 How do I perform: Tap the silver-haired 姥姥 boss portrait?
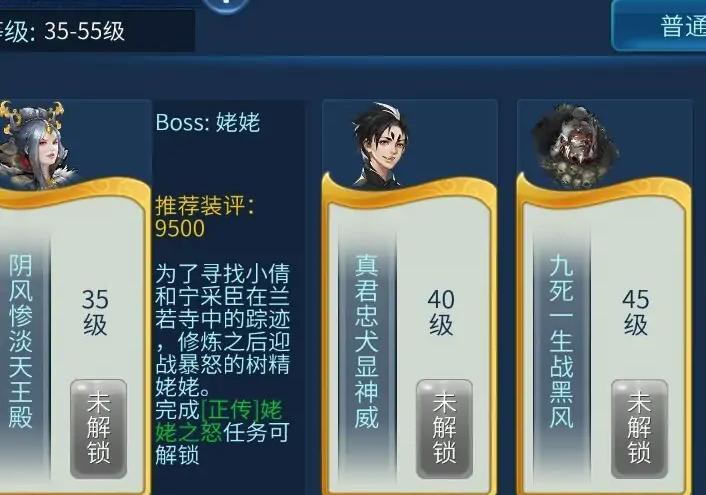pos(36,145)
